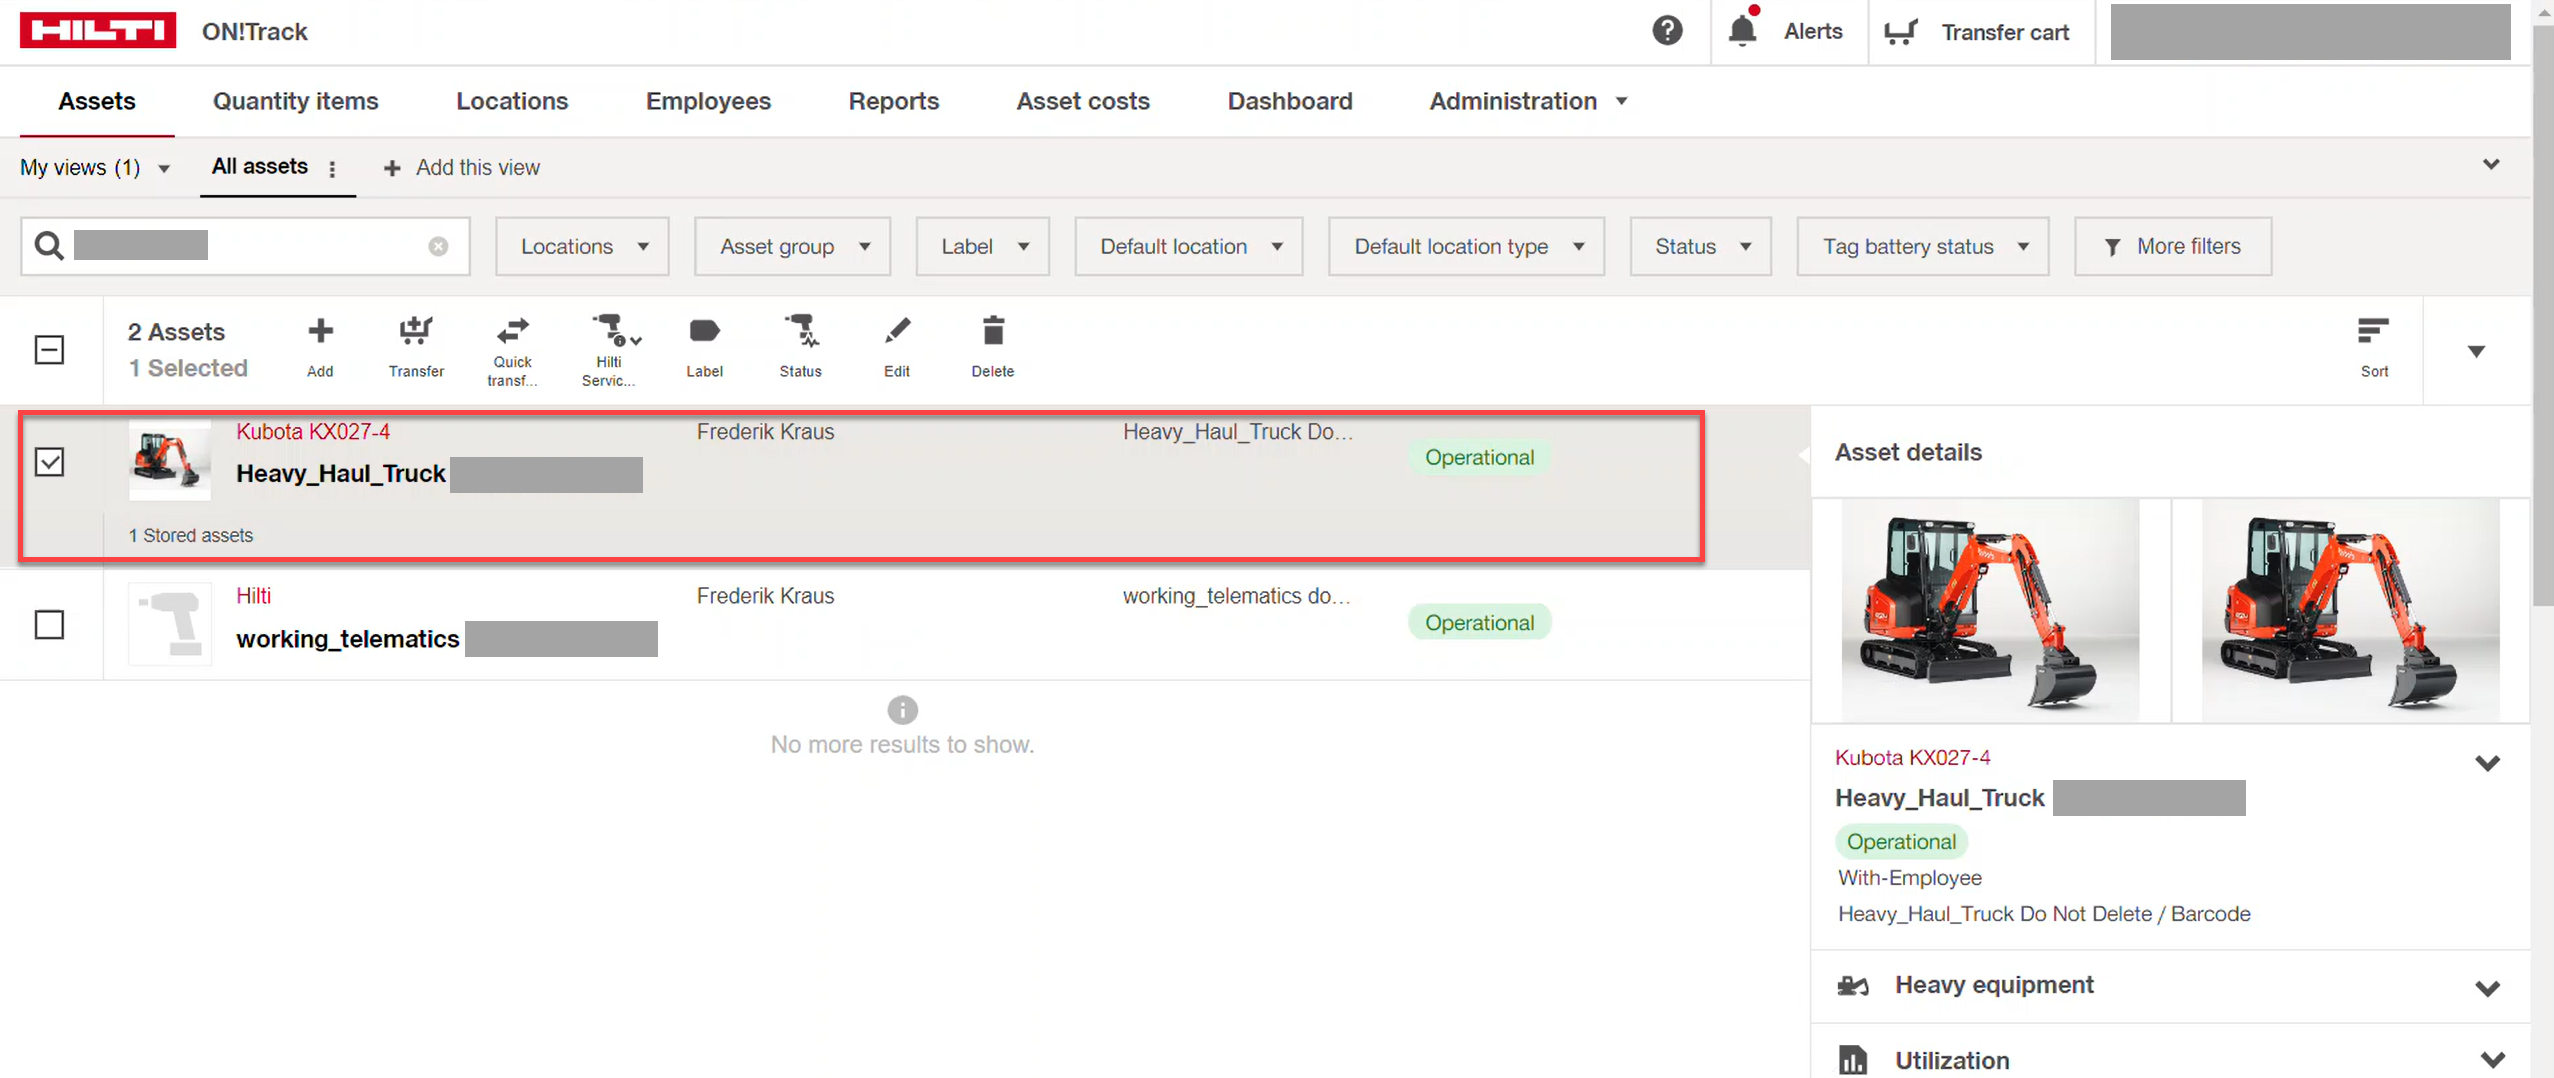Open the Tag battery status dropdown
Viewport: 2554px width, 1078px height.
pos(1922,246)
